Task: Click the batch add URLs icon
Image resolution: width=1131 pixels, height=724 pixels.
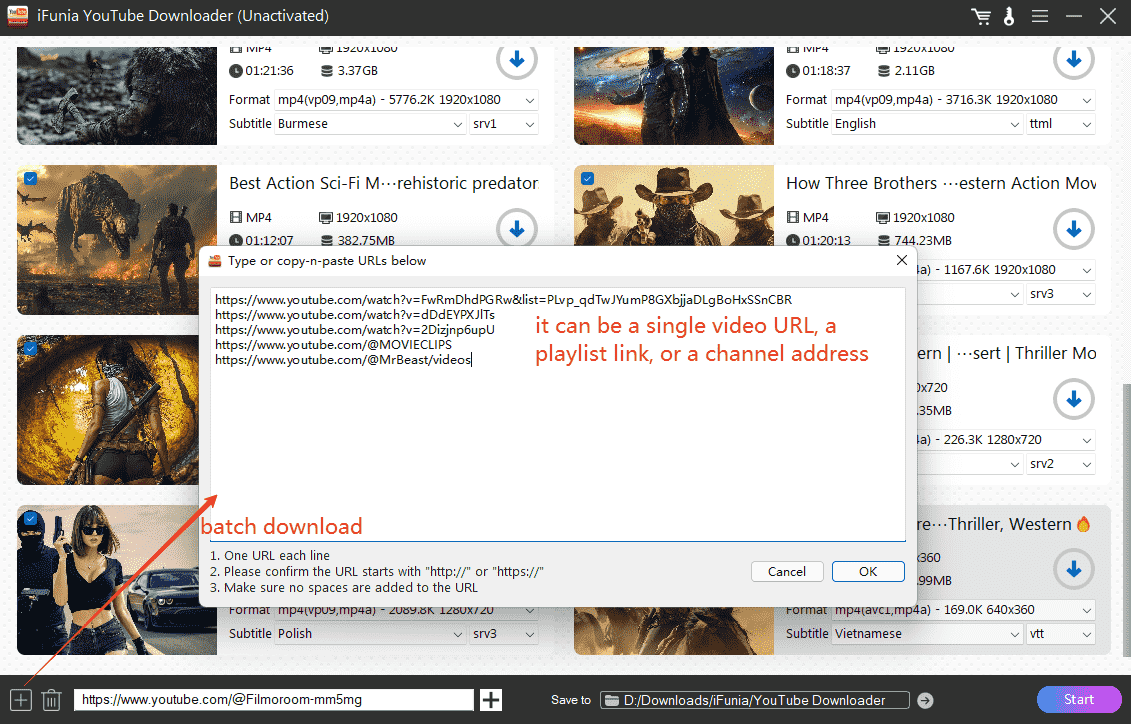Action: point(21,700)
